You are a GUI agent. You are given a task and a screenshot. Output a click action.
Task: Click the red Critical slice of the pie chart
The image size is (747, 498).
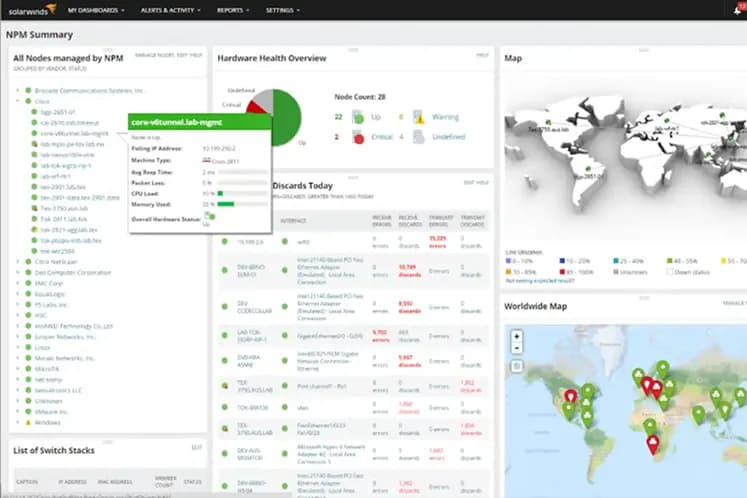(256, 108)
